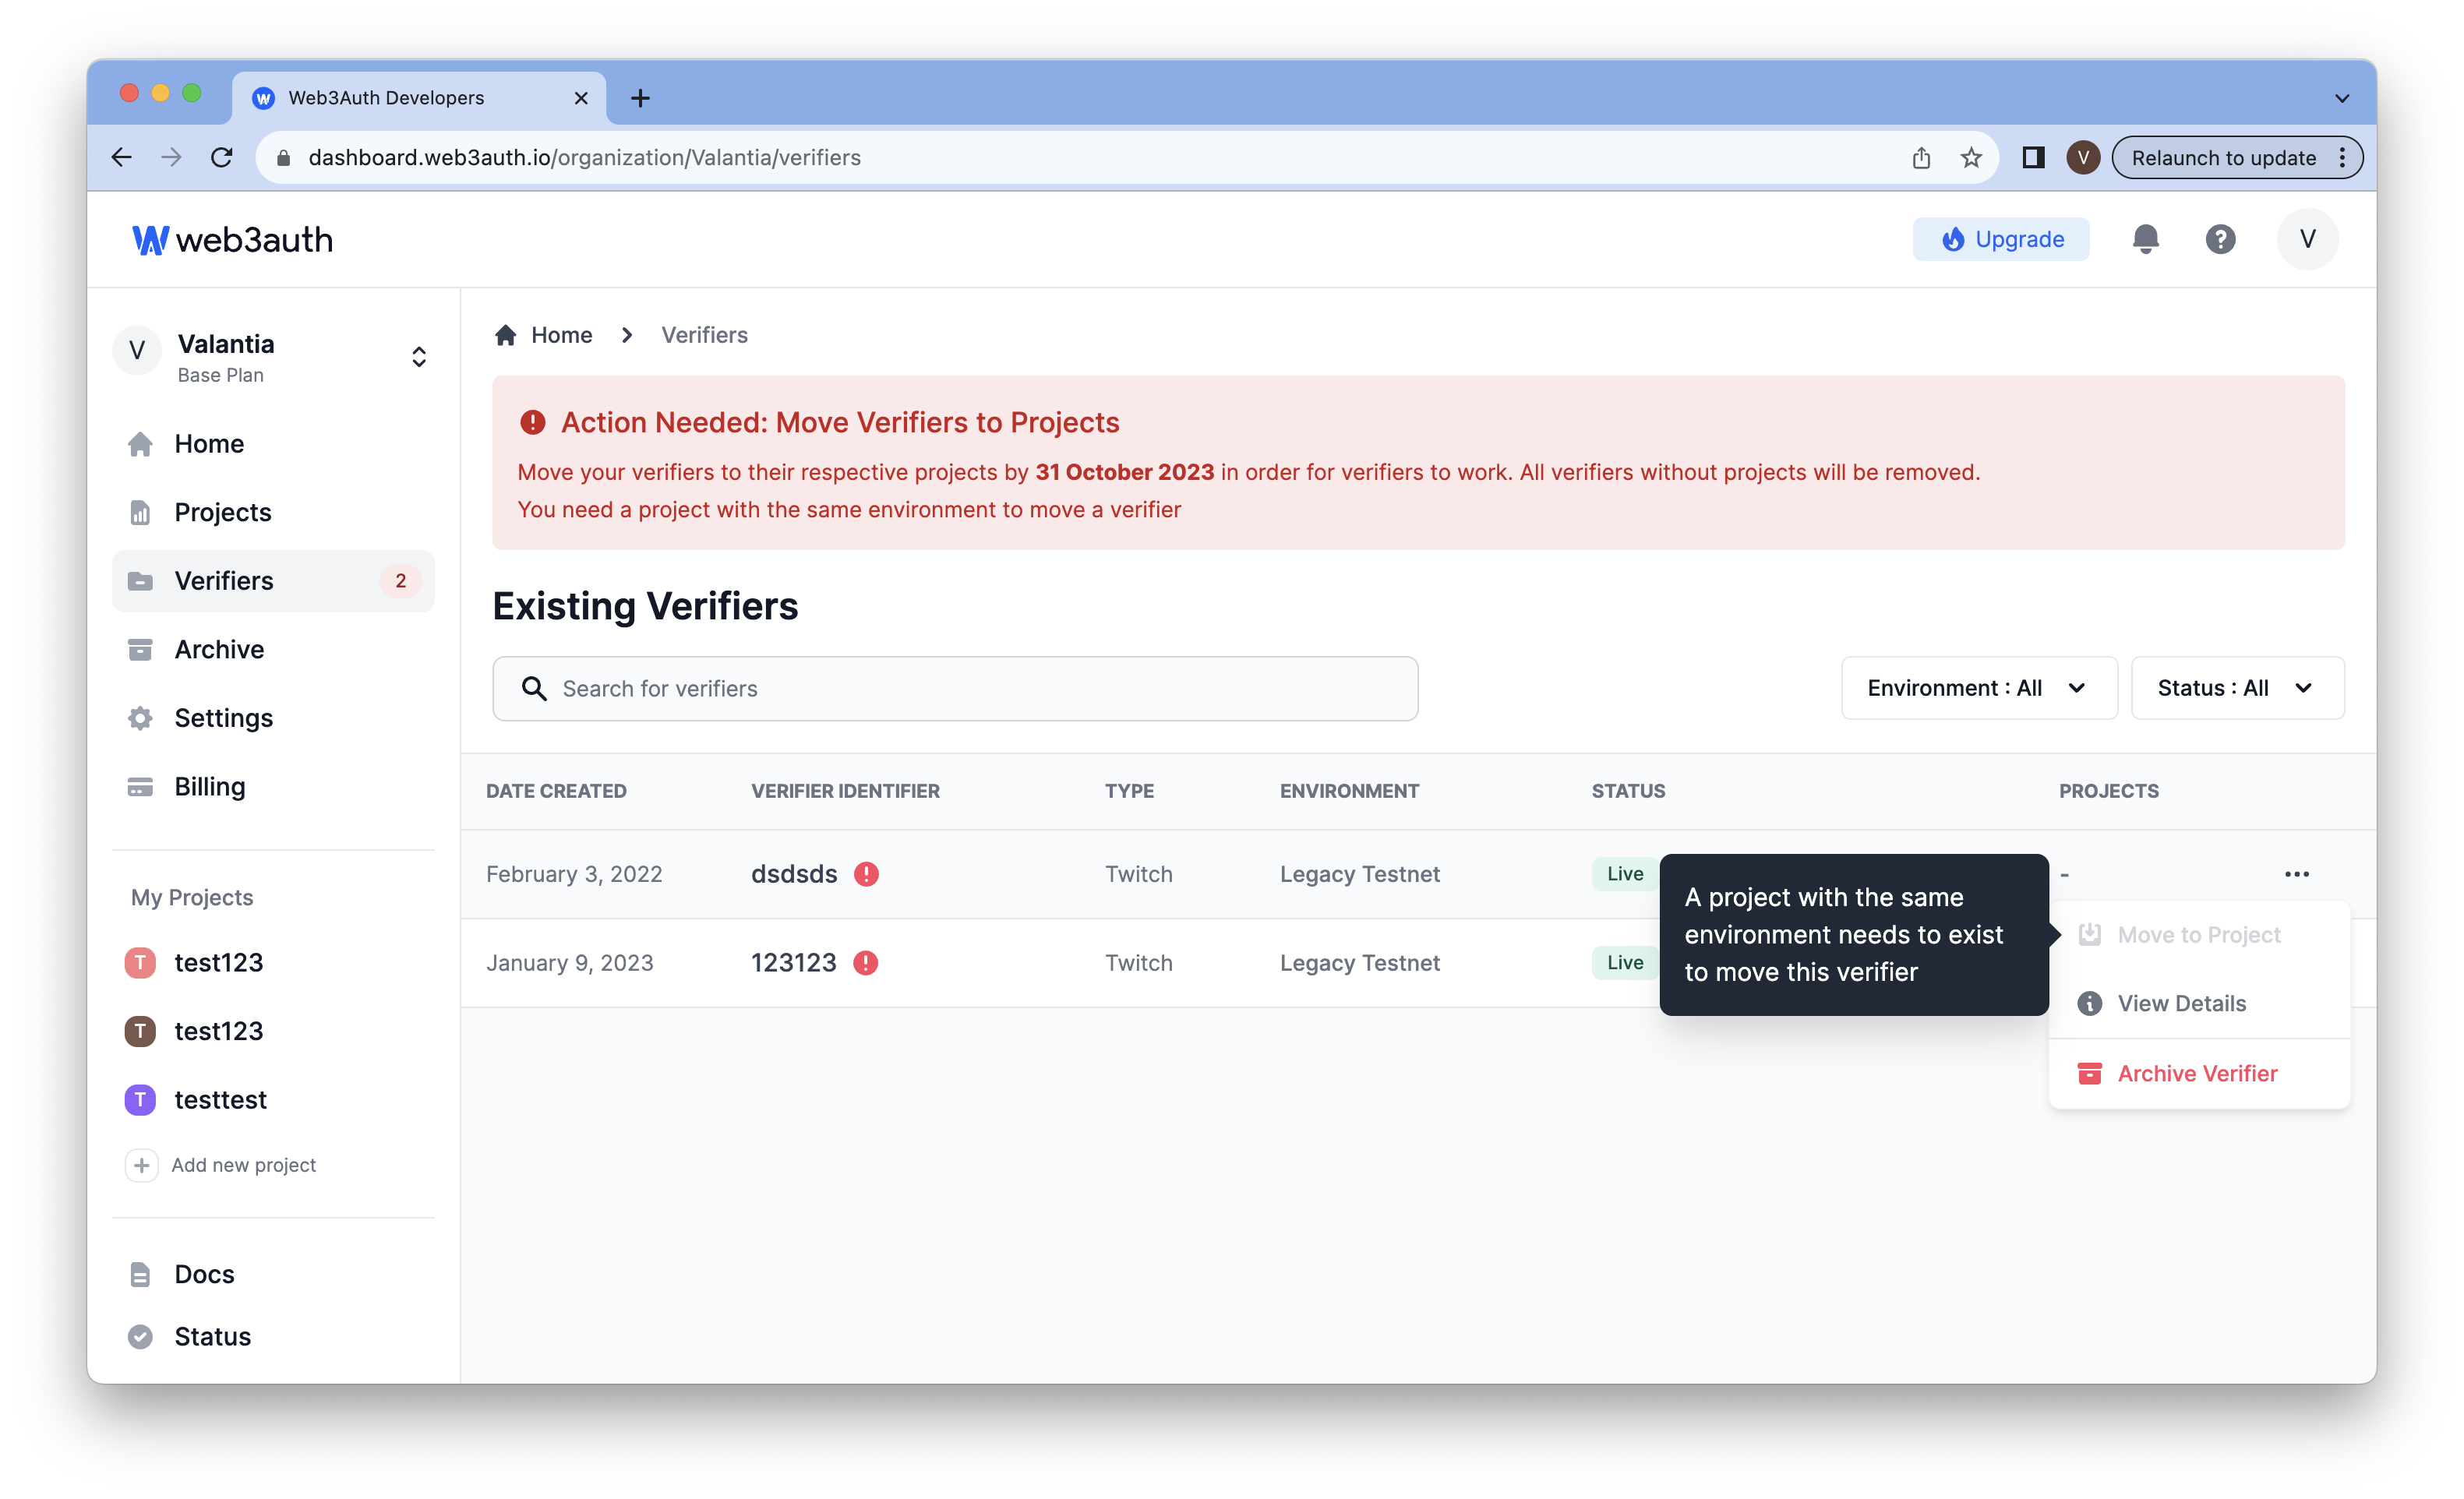Click the browser forward arrow

coord(172,157)
